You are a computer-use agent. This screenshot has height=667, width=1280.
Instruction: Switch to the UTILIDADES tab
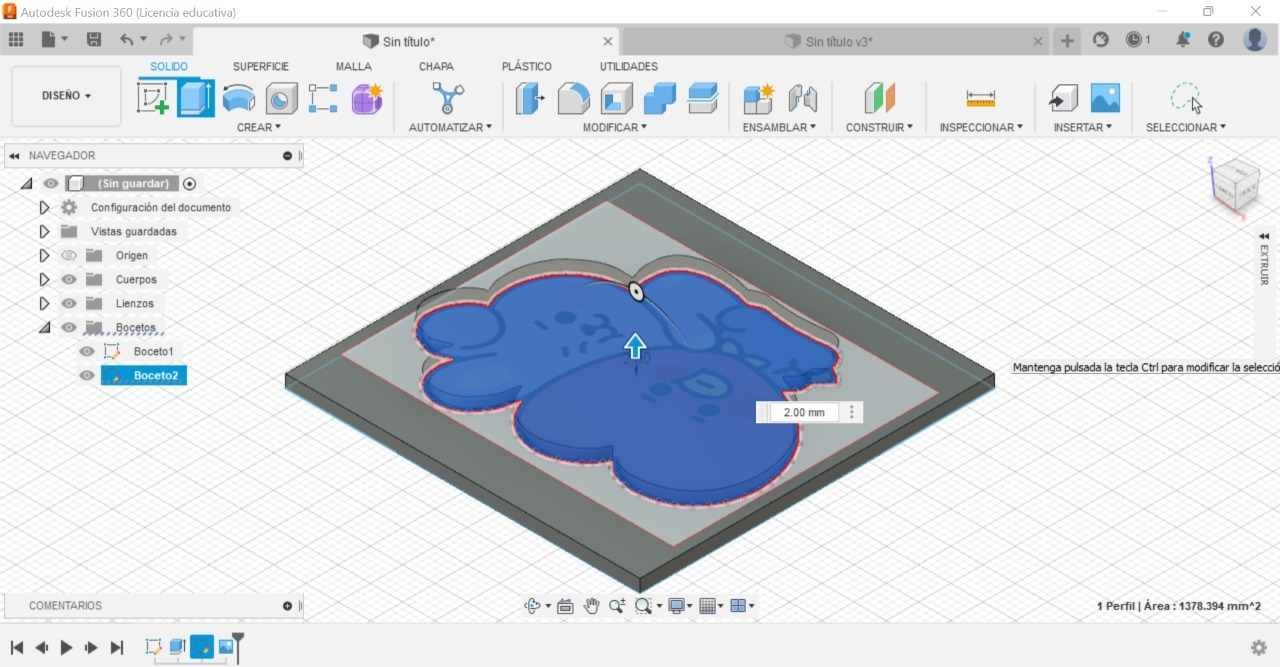pos(629,67)
